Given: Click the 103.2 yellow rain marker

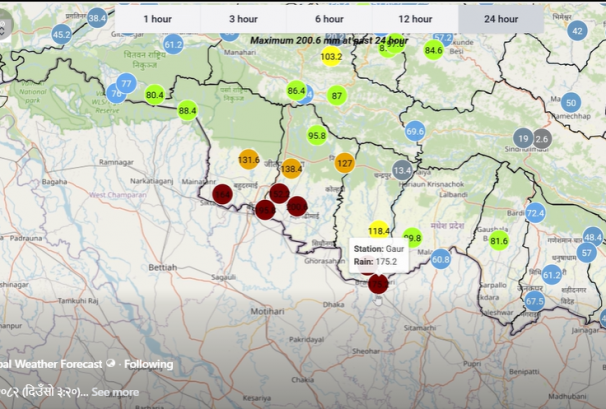Looking at the screenshot, I should click(x=331, y=57).
